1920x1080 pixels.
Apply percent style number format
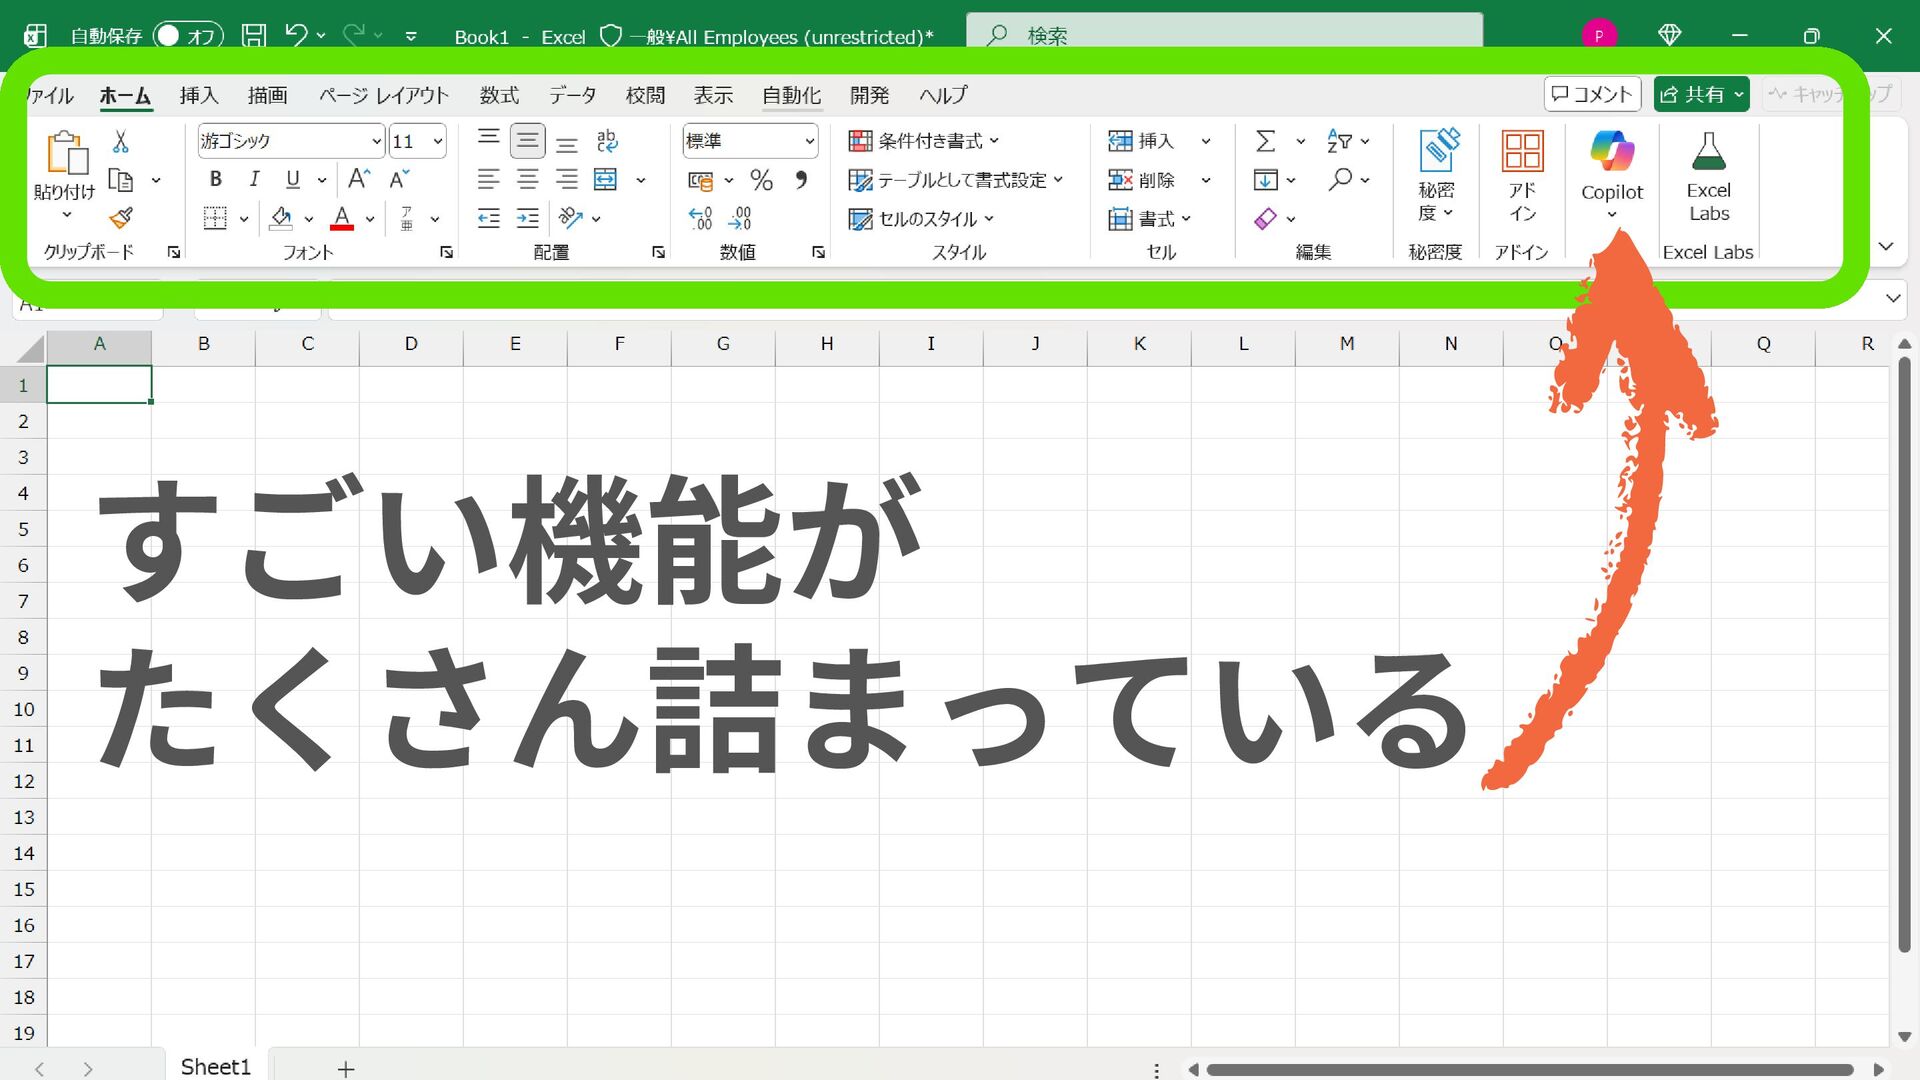(761, 180)
